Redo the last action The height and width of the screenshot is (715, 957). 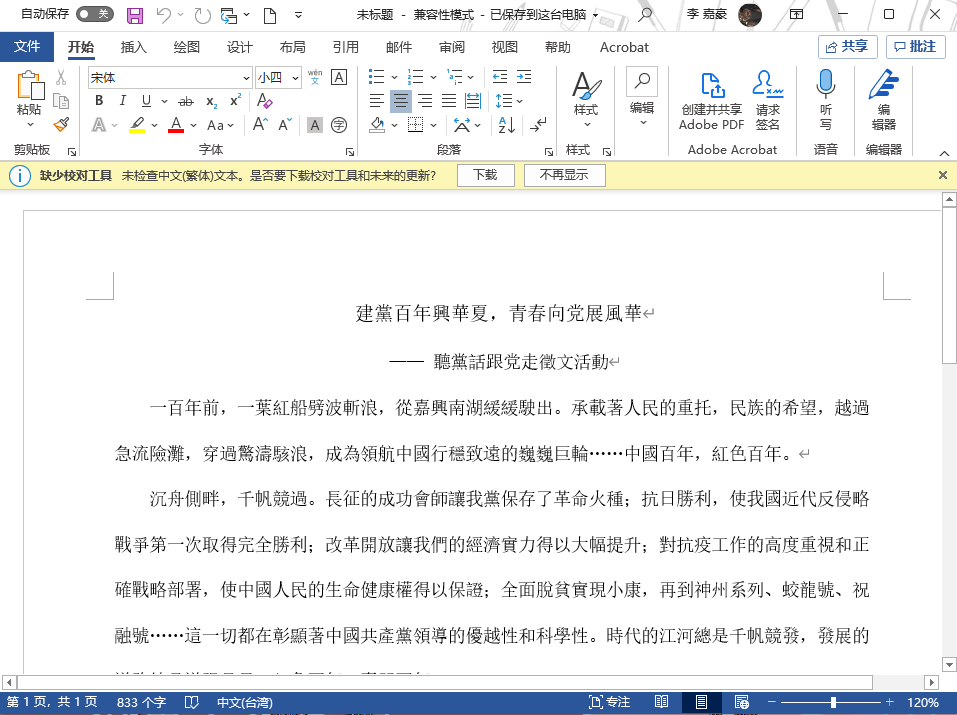[202, 15]
